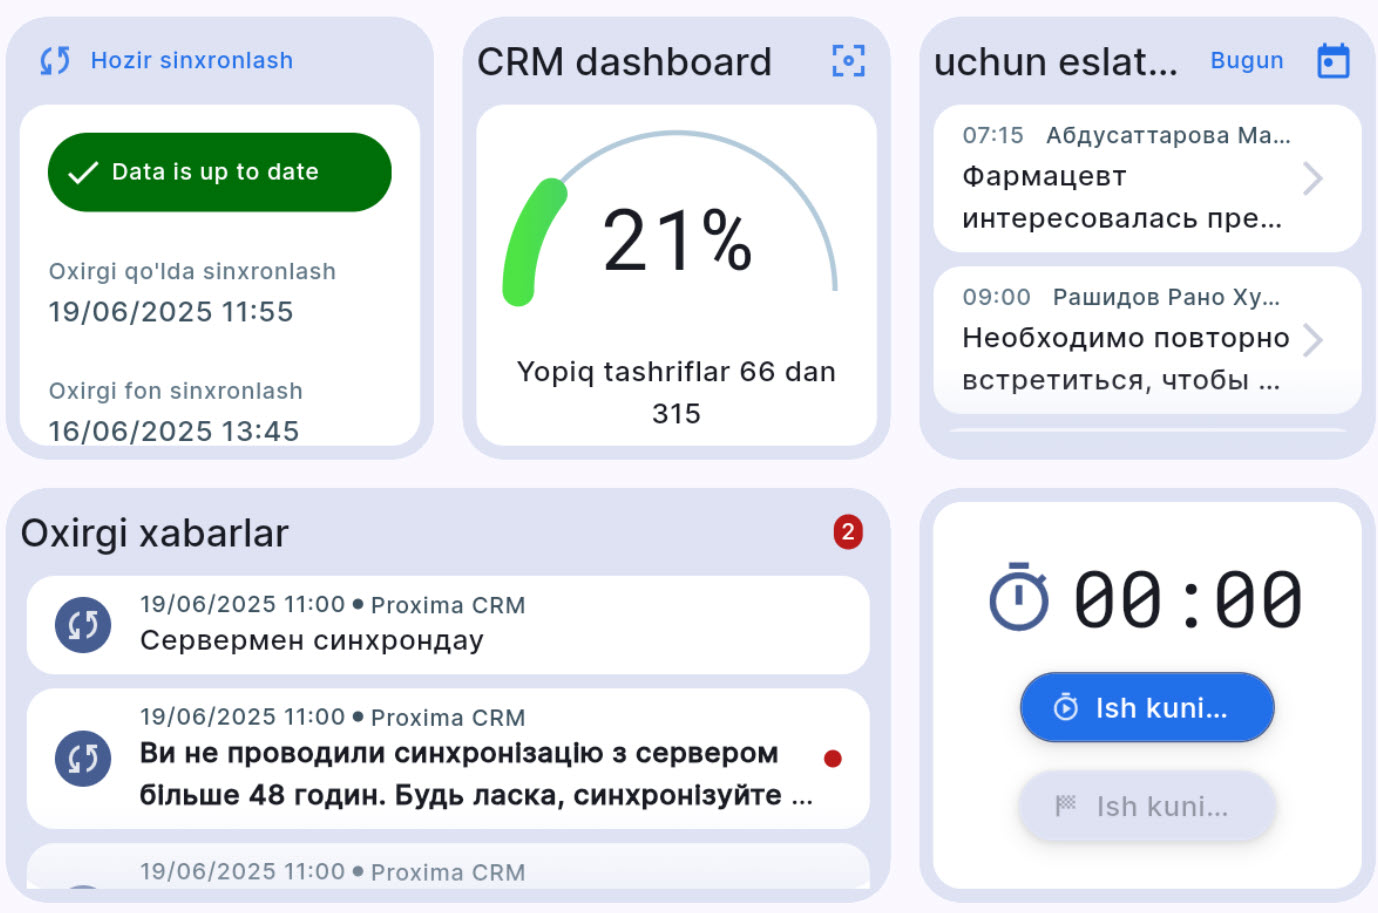This screenshot has width=1378, height=913.
Task: Click the red notification badge showing 2
Action: (x=847, y=532)
